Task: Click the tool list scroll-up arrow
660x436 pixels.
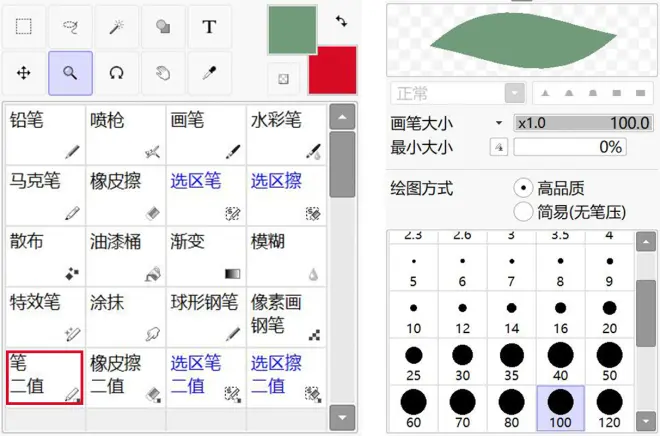Action: (x=342, y=117)
